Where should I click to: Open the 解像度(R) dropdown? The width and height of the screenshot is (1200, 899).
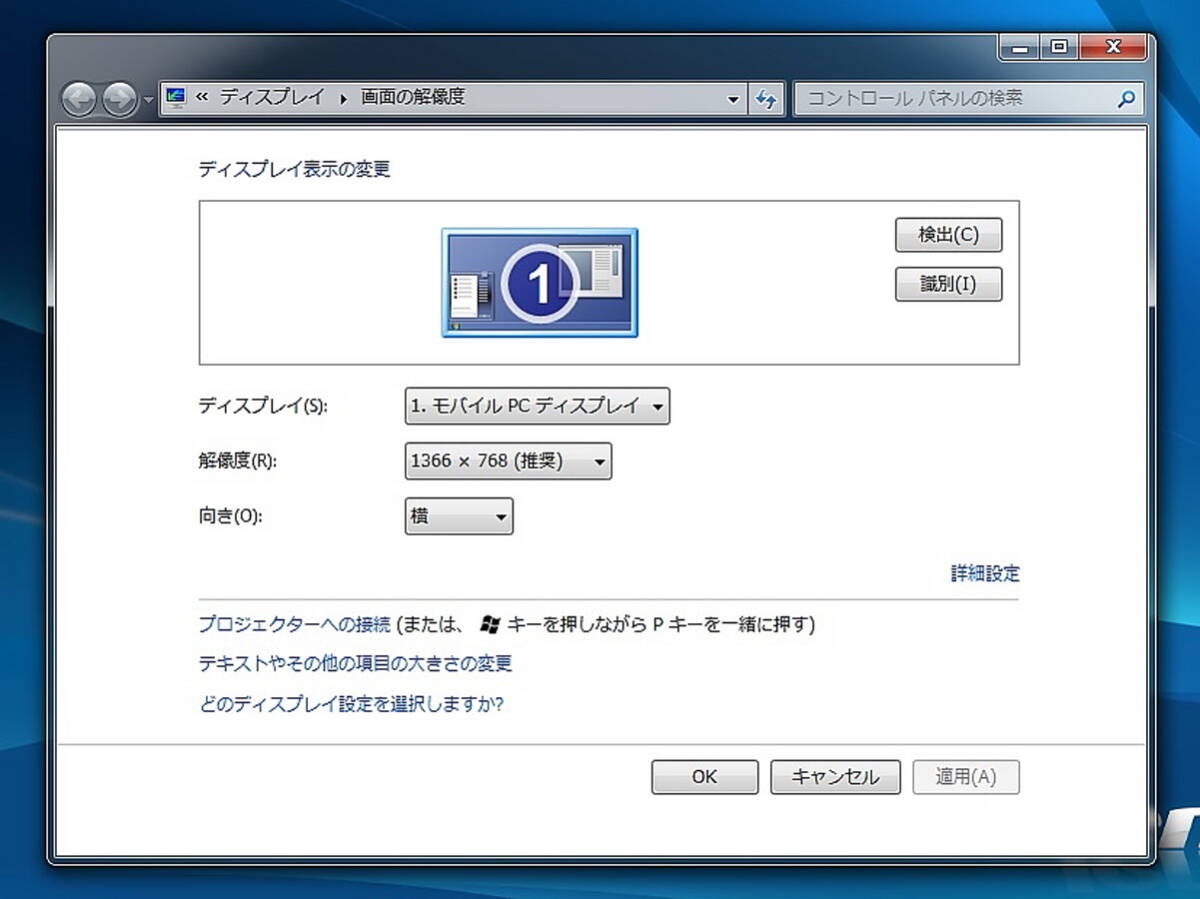click(x=508, y=461)
